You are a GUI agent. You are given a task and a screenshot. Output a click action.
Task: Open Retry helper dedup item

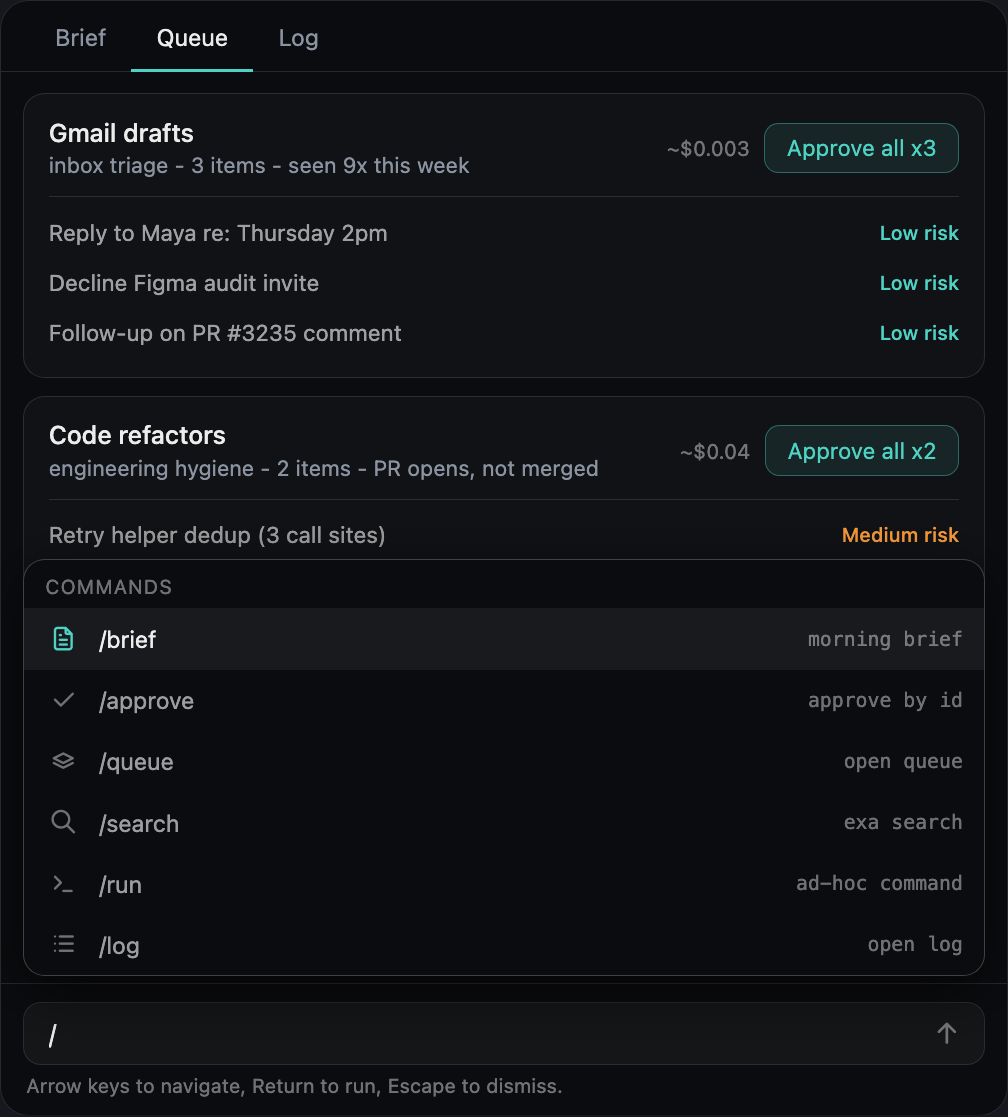[504, 535]
